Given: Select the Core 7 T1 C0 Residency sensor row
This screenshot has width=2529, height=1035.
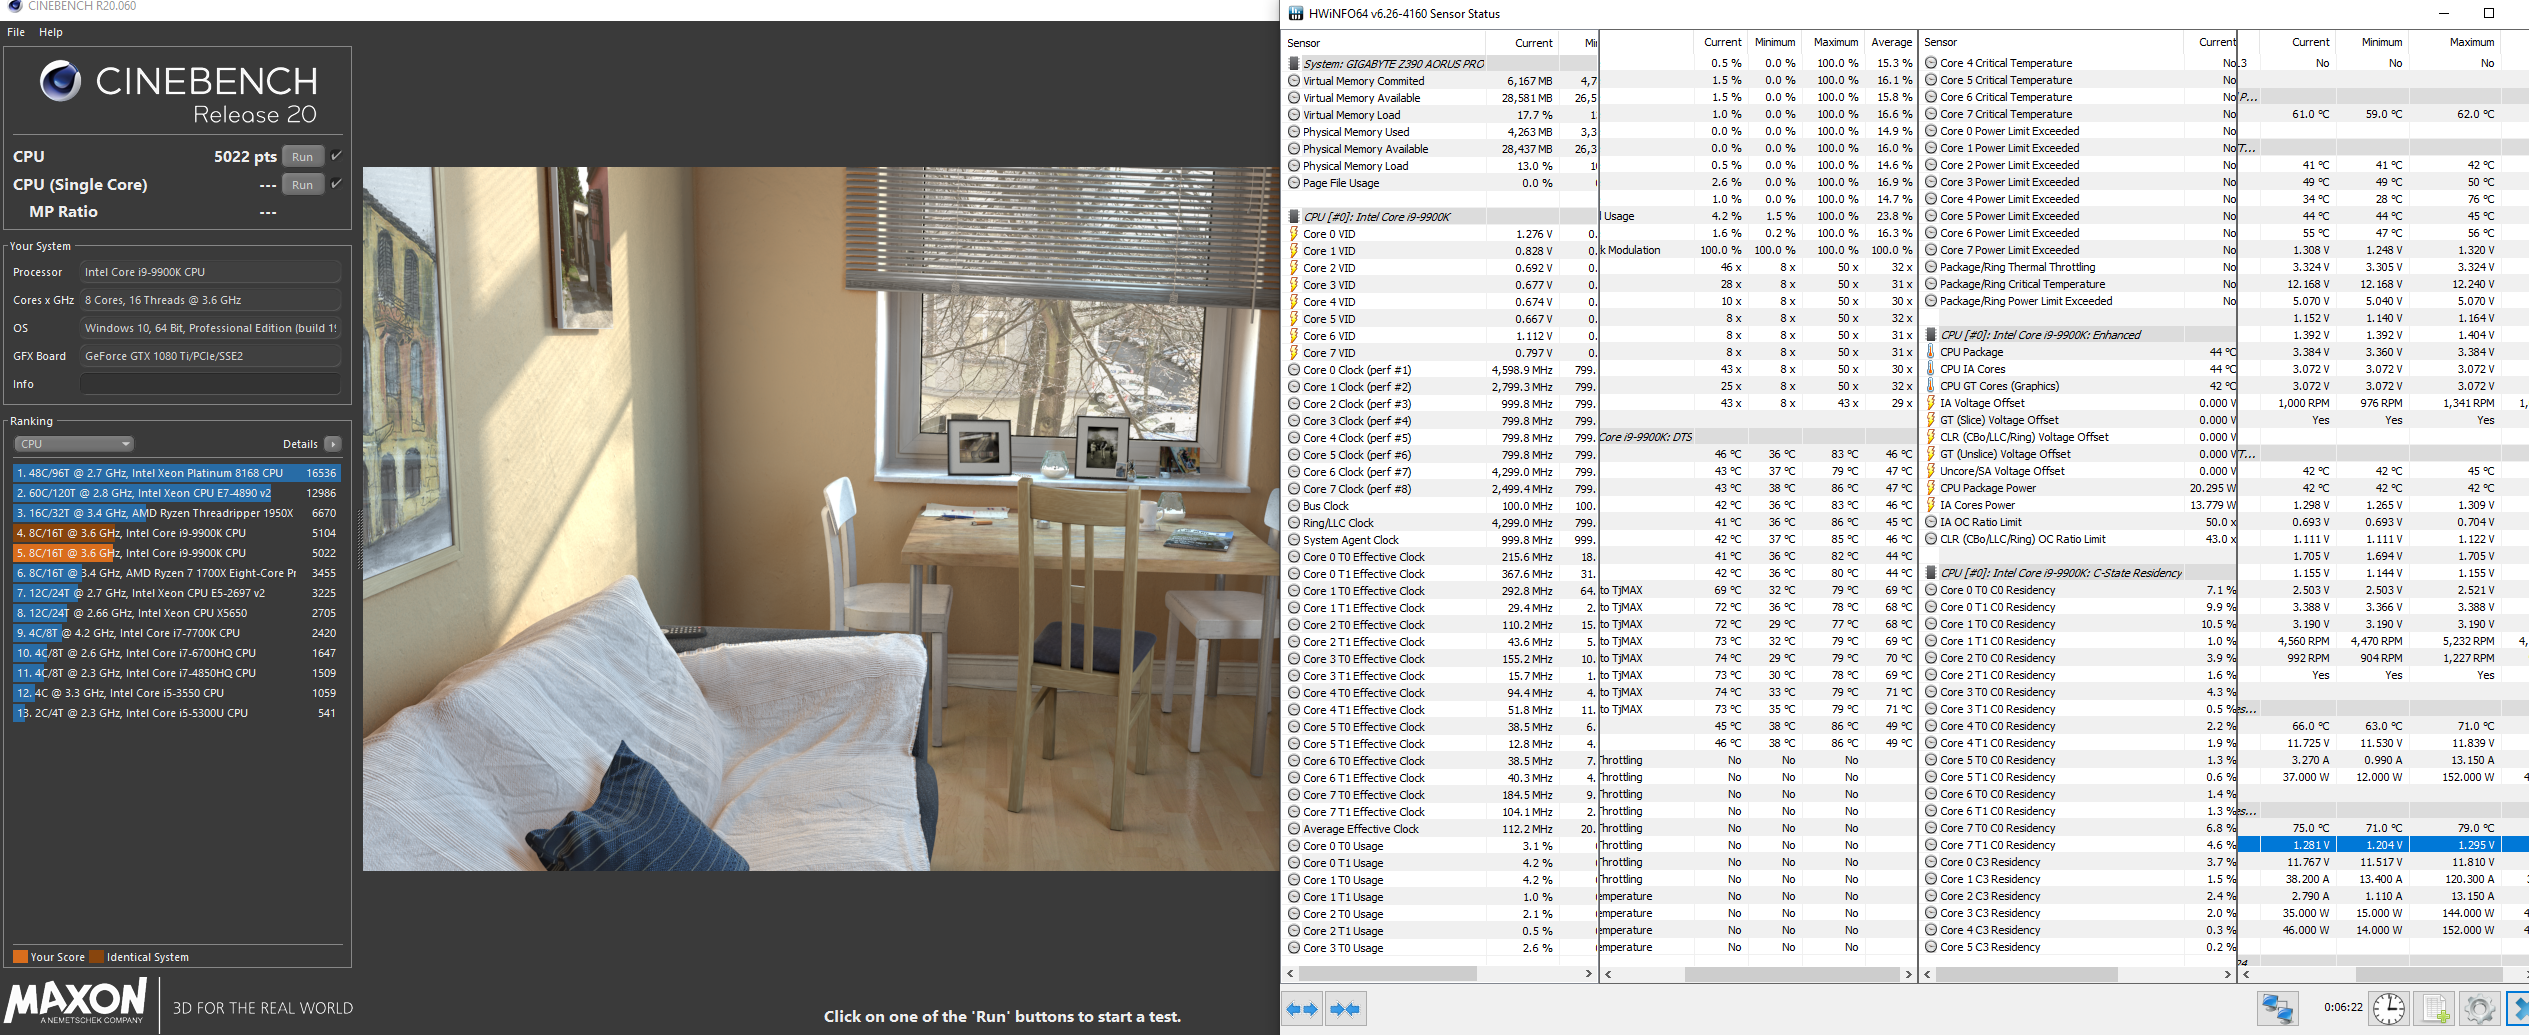Looking at the screenshot, I should pos(2078,845).
